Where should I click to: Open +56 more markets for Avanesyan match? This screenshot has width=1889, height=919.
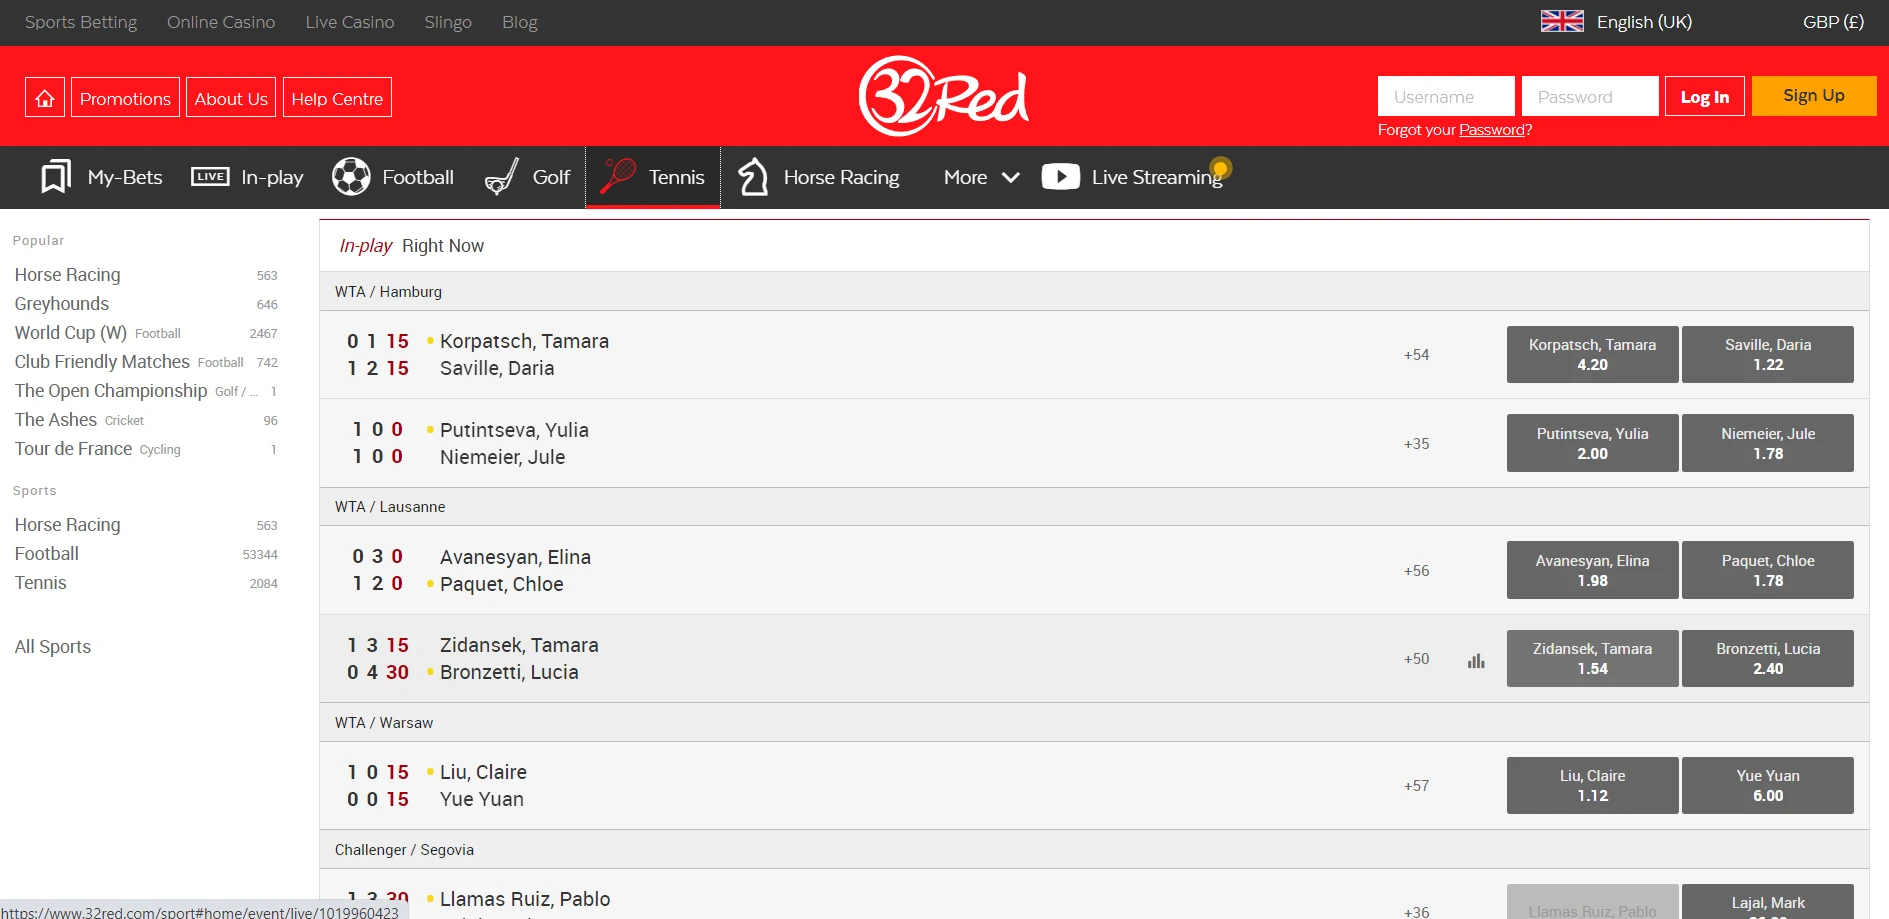click(x=1416, y=571)
